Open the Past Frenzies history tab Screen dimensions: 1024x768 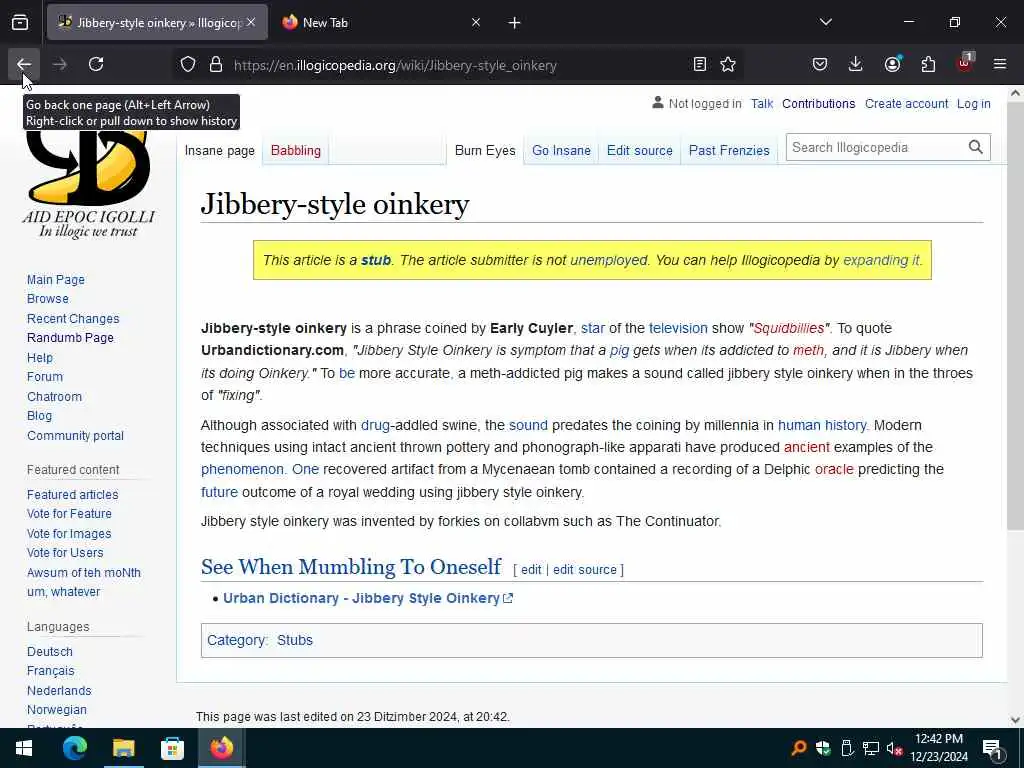pyautogui.click(x=729, y=151)
